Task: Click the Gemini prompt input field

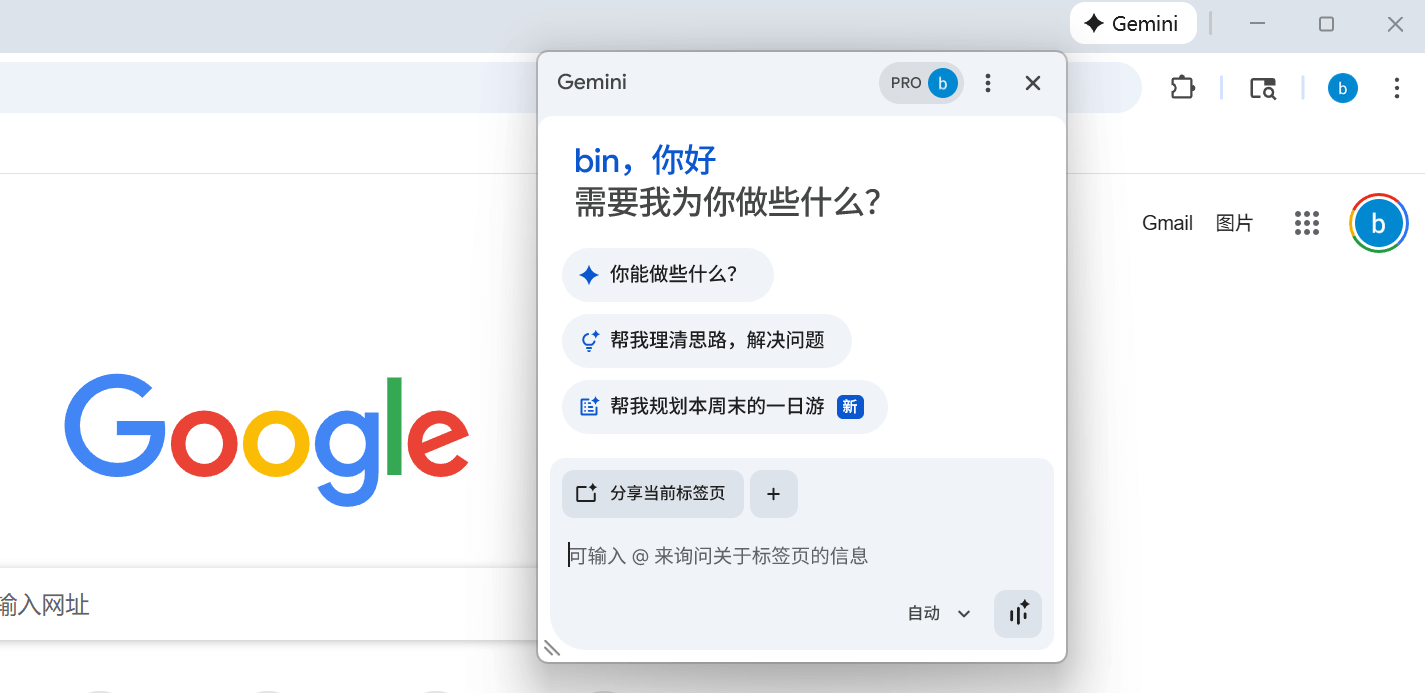Action: (x=800, y=556)
